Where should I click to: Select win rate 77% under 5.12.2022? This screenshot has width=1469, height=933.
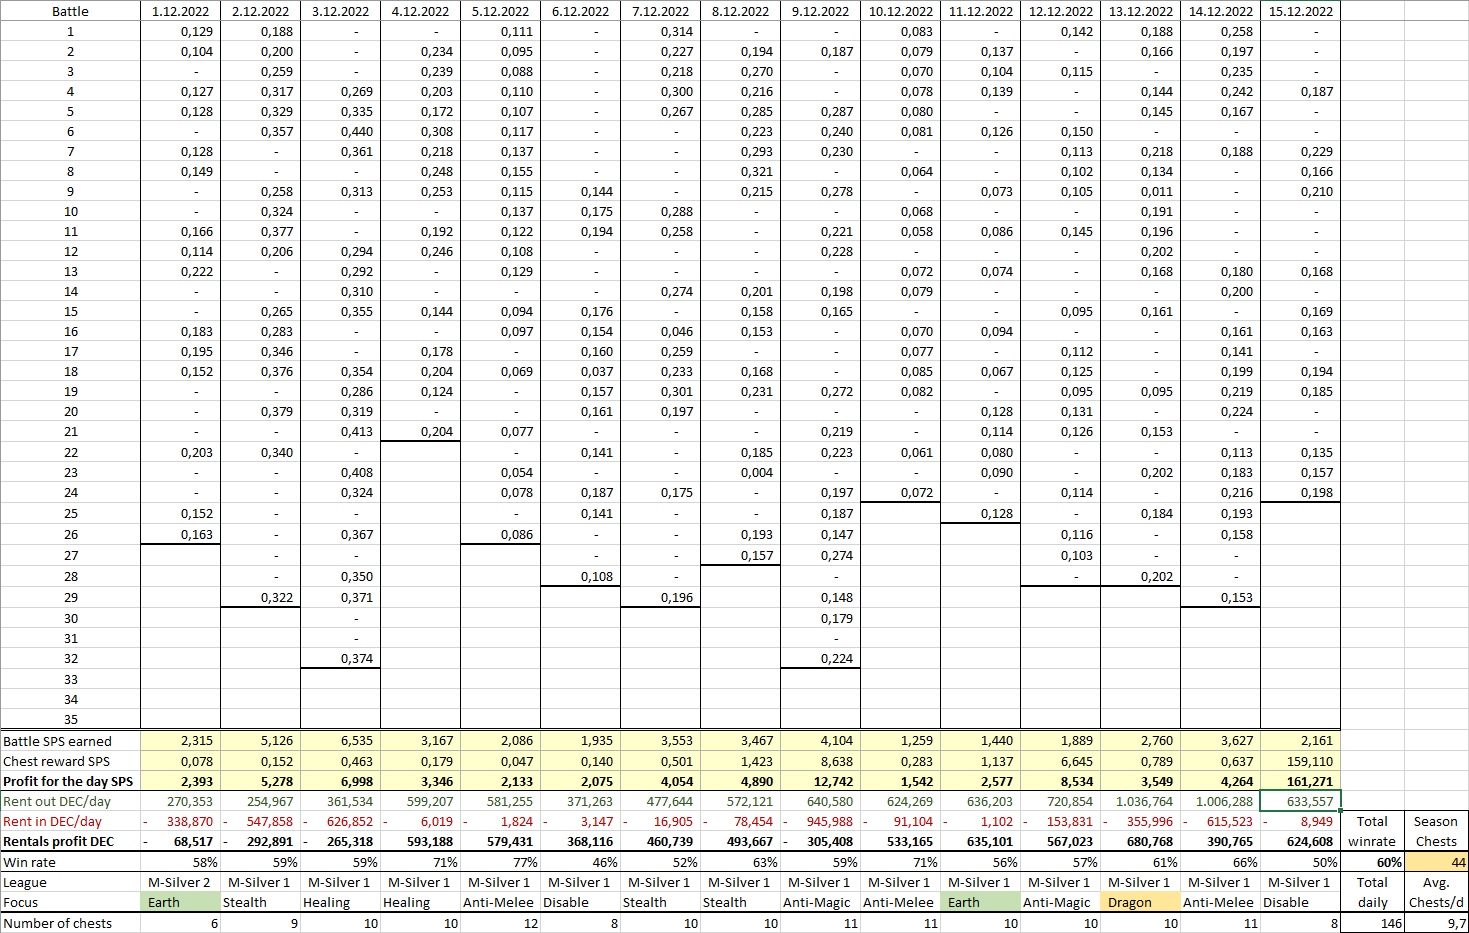pos(500,862)
